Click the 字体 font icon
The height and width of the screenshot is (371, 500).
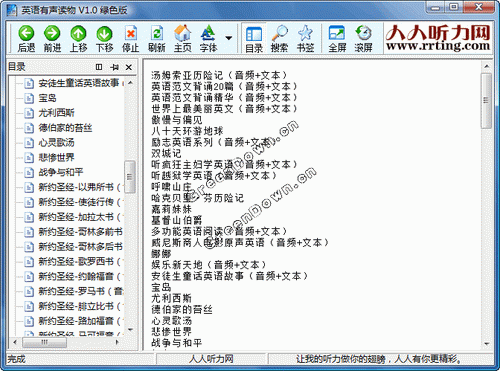[x=208, y=34]
